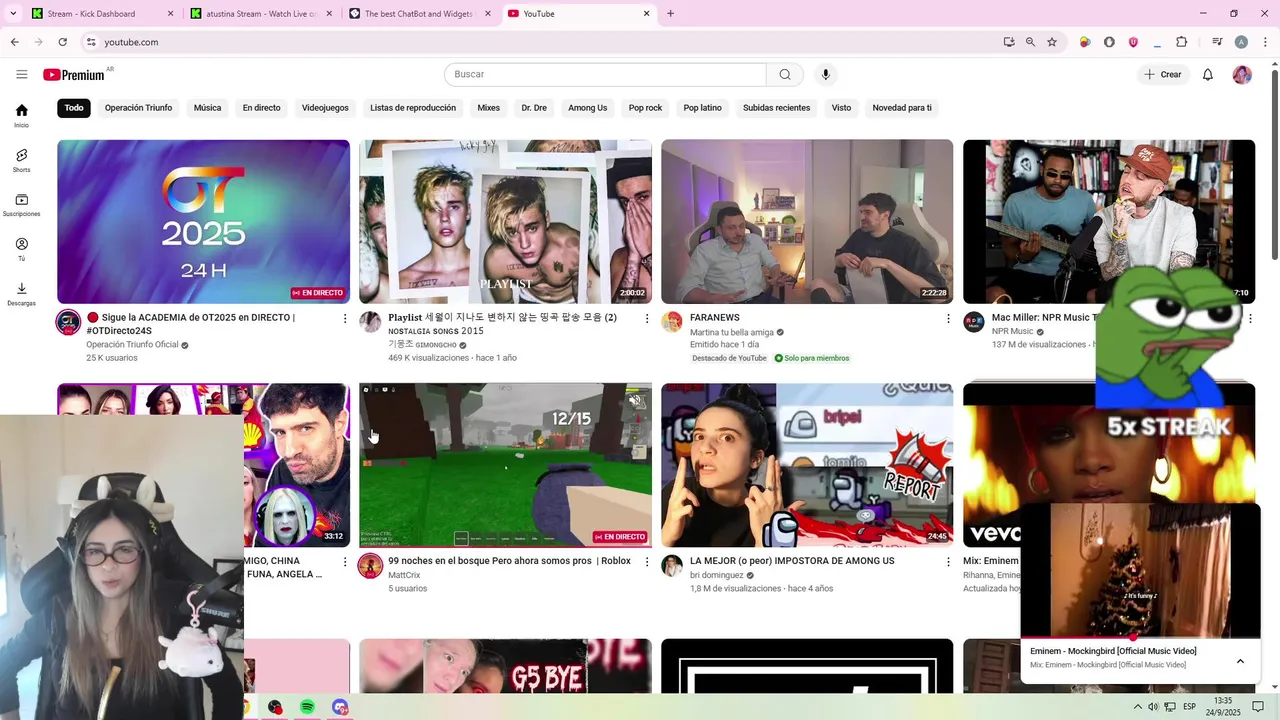The height and width of the screenshot is (720, 1280).
Task: Start voice search with microphone icon
Action: 825,74
